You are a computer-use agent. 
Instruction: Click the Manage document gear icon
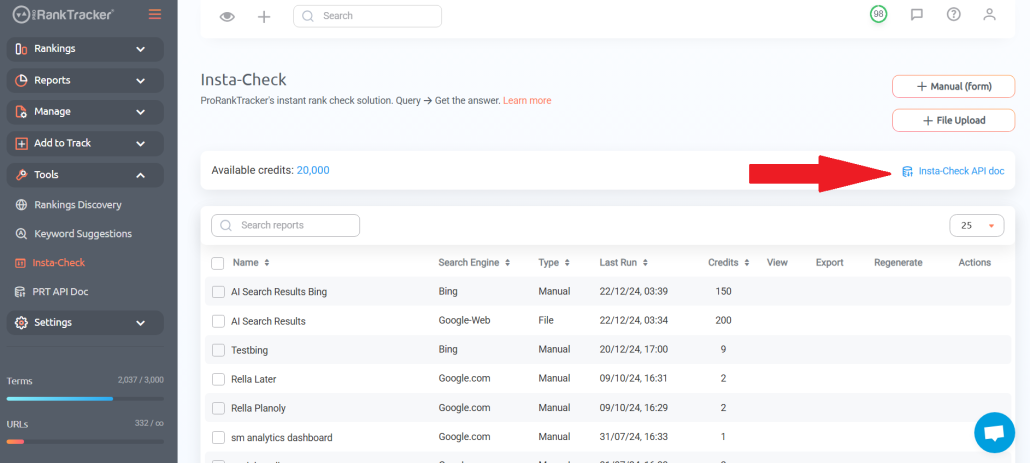(x=21, y=112)
